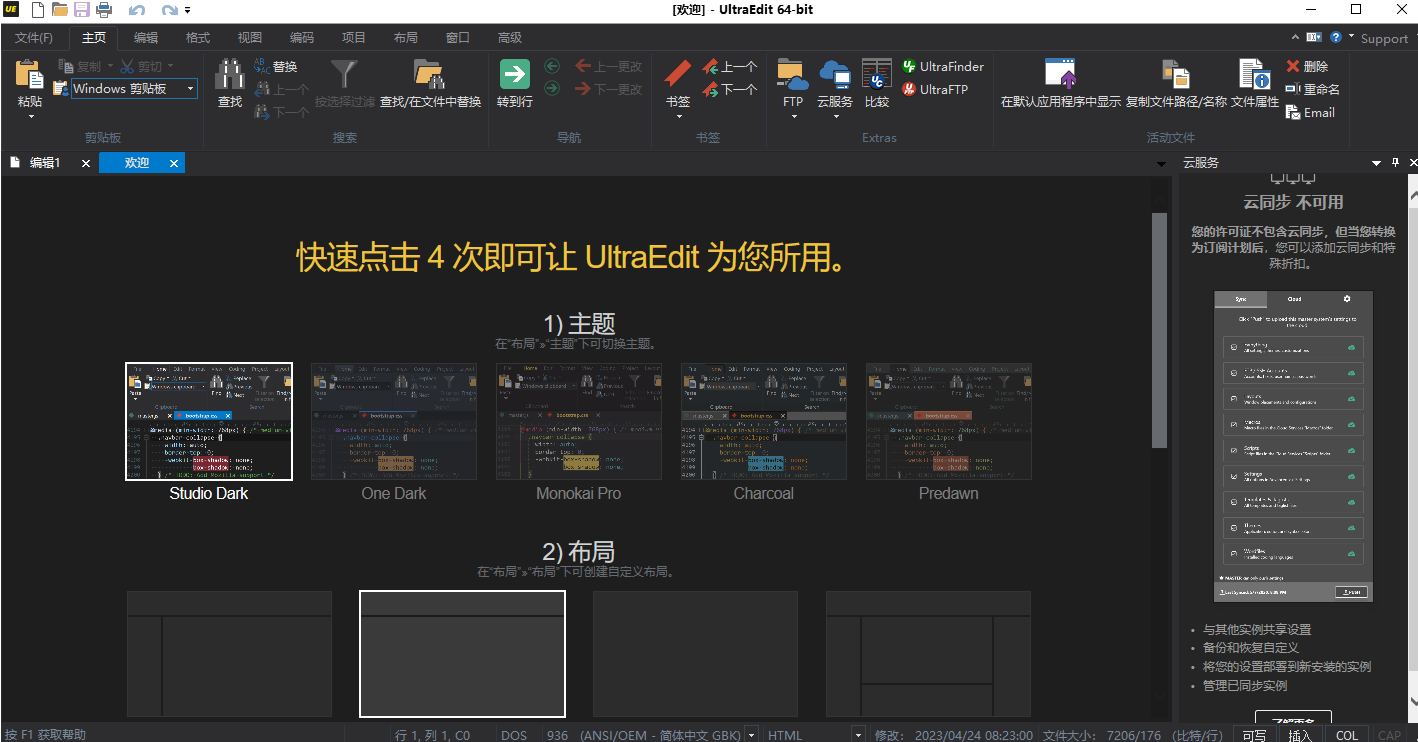Toggle the COL column mode indicator

(x=1347, y=735)
